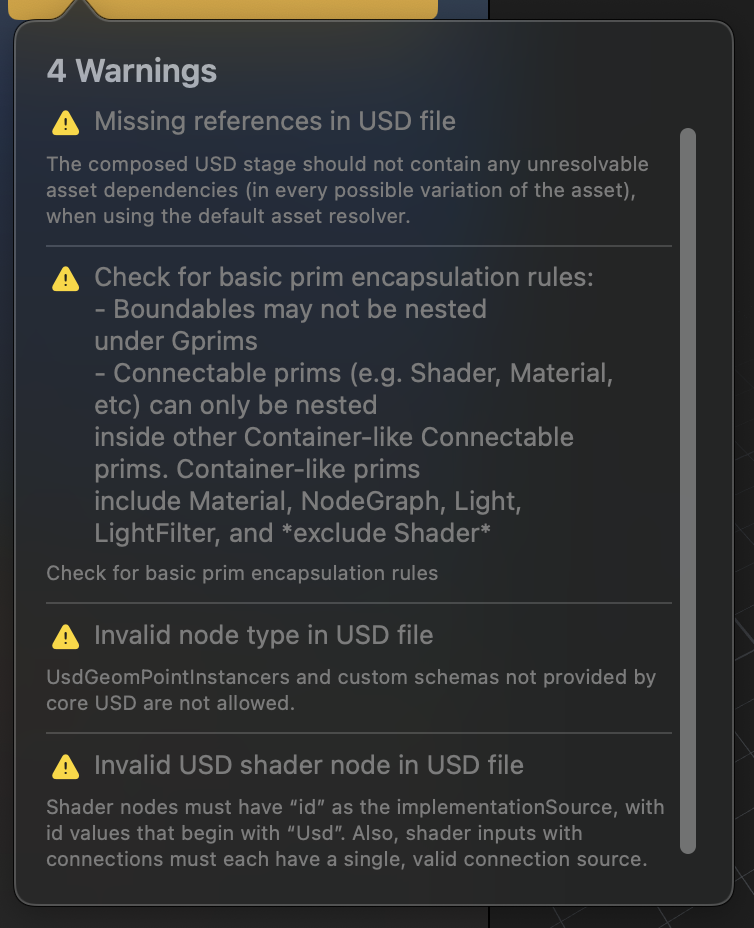Image resolution: width=754 pixels, height=928 pixels.
Task: Click the warnings list vertical scrollbar
Action: tap(687, 490)
